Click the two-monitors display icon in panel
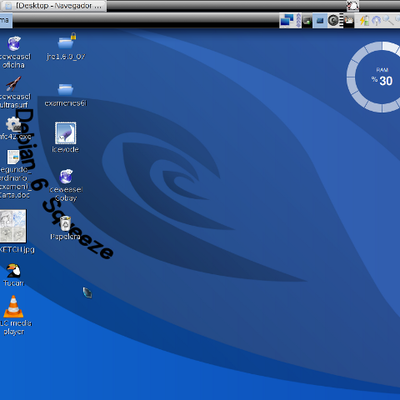This screenshot has width=400, height=400. (x=287, y=20)
